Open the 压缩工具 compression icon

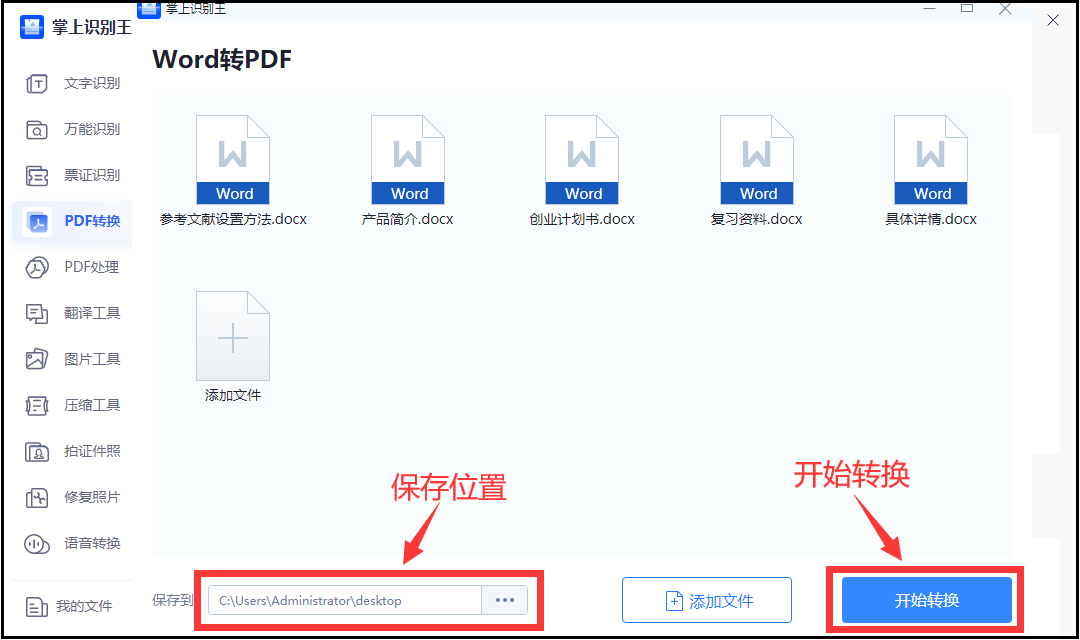(x=37, y=405)
